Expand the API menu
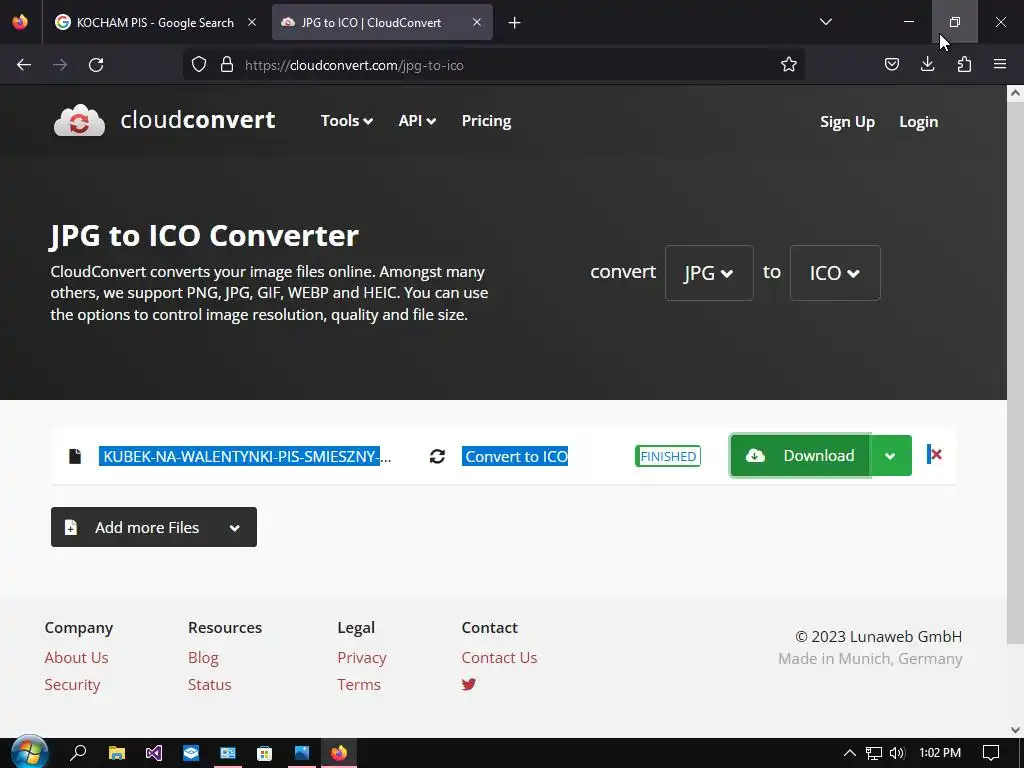The width and height of the screenshot is (1024, 768). pos(417,121)
